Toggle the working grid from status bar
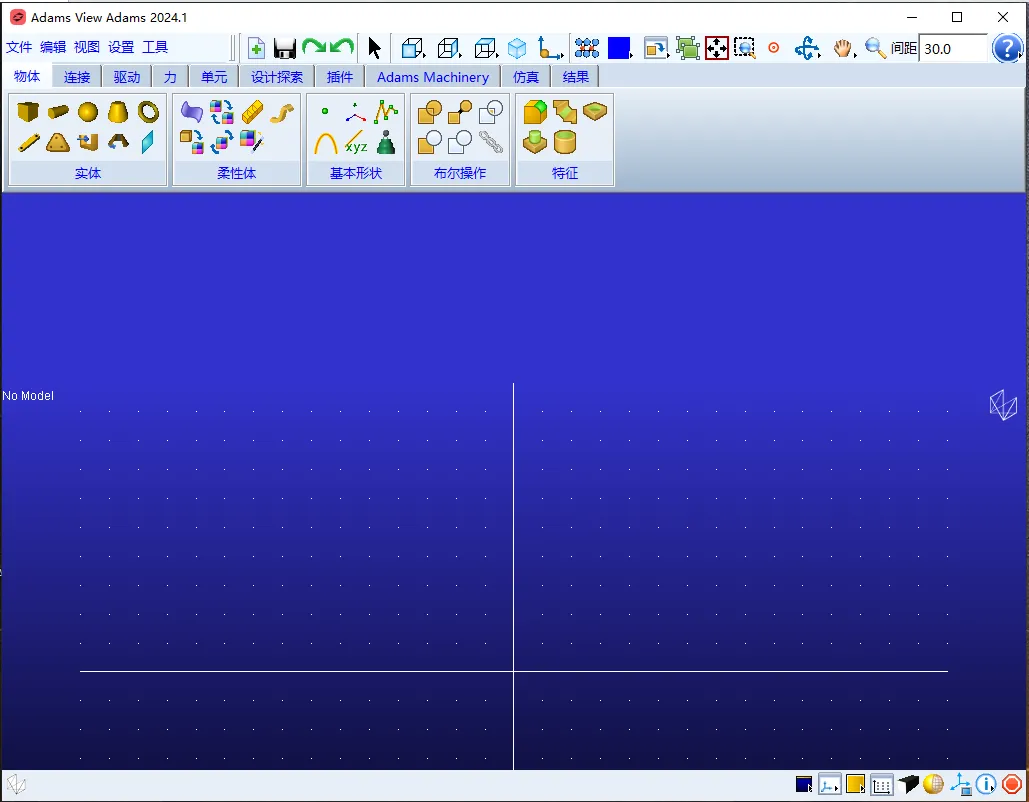The image size is (1029, 802). (x=881, y=784)
